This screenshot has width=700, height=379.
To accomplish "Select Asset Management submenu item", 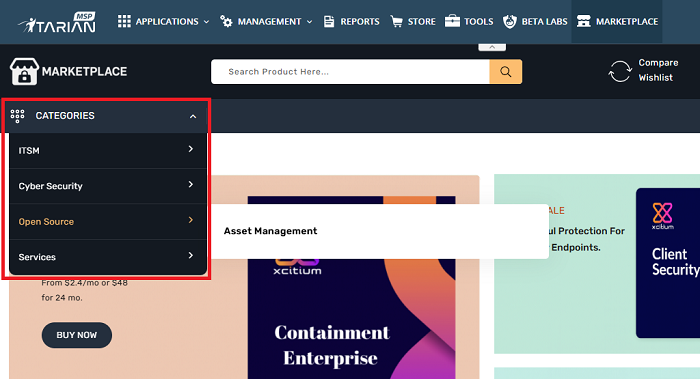I will click(x=271, y=231).
